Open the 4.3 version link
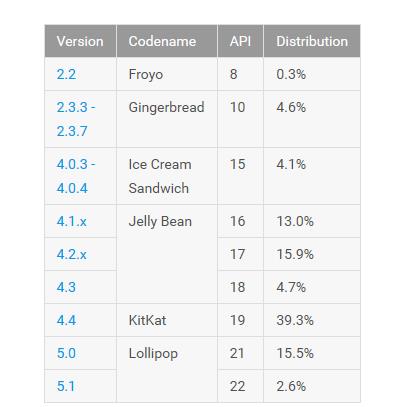Image resolution: width=396 pixels, height=407 pixels. coord(66,287)
